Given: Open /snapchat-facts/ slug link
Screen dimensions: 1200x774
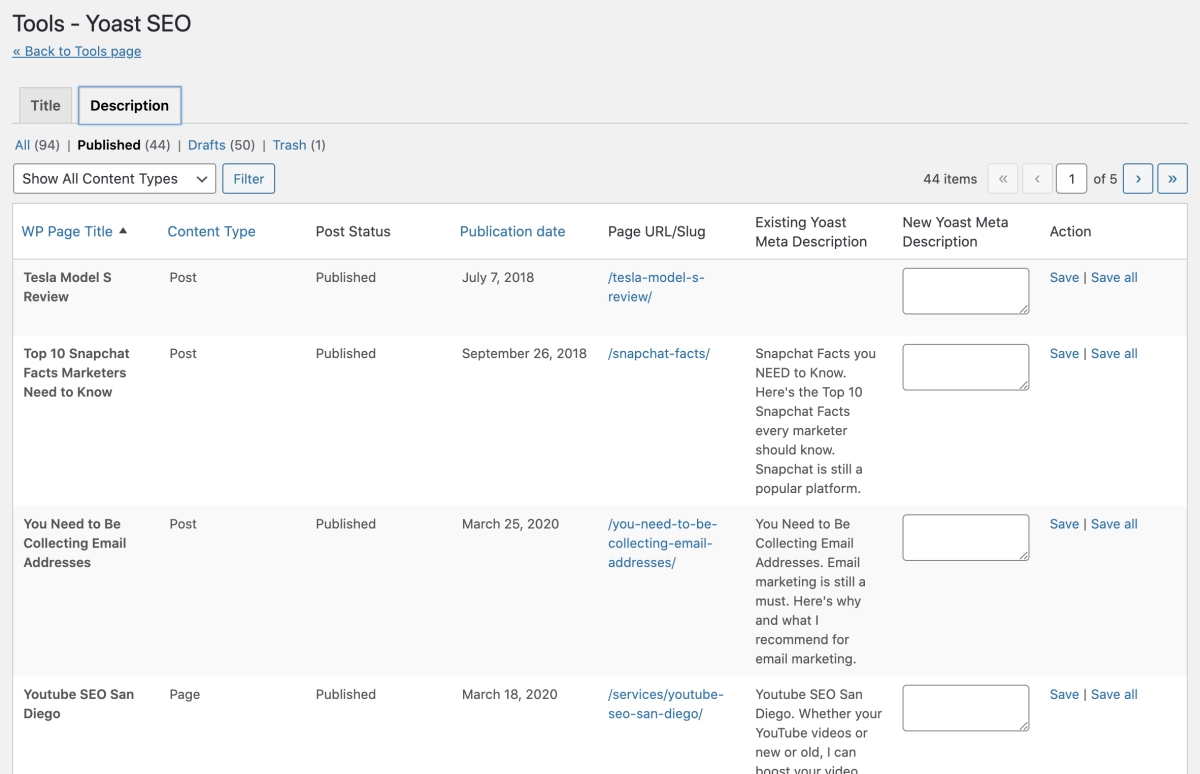Looking at the screenshot, I should click(x=659, y=354).
